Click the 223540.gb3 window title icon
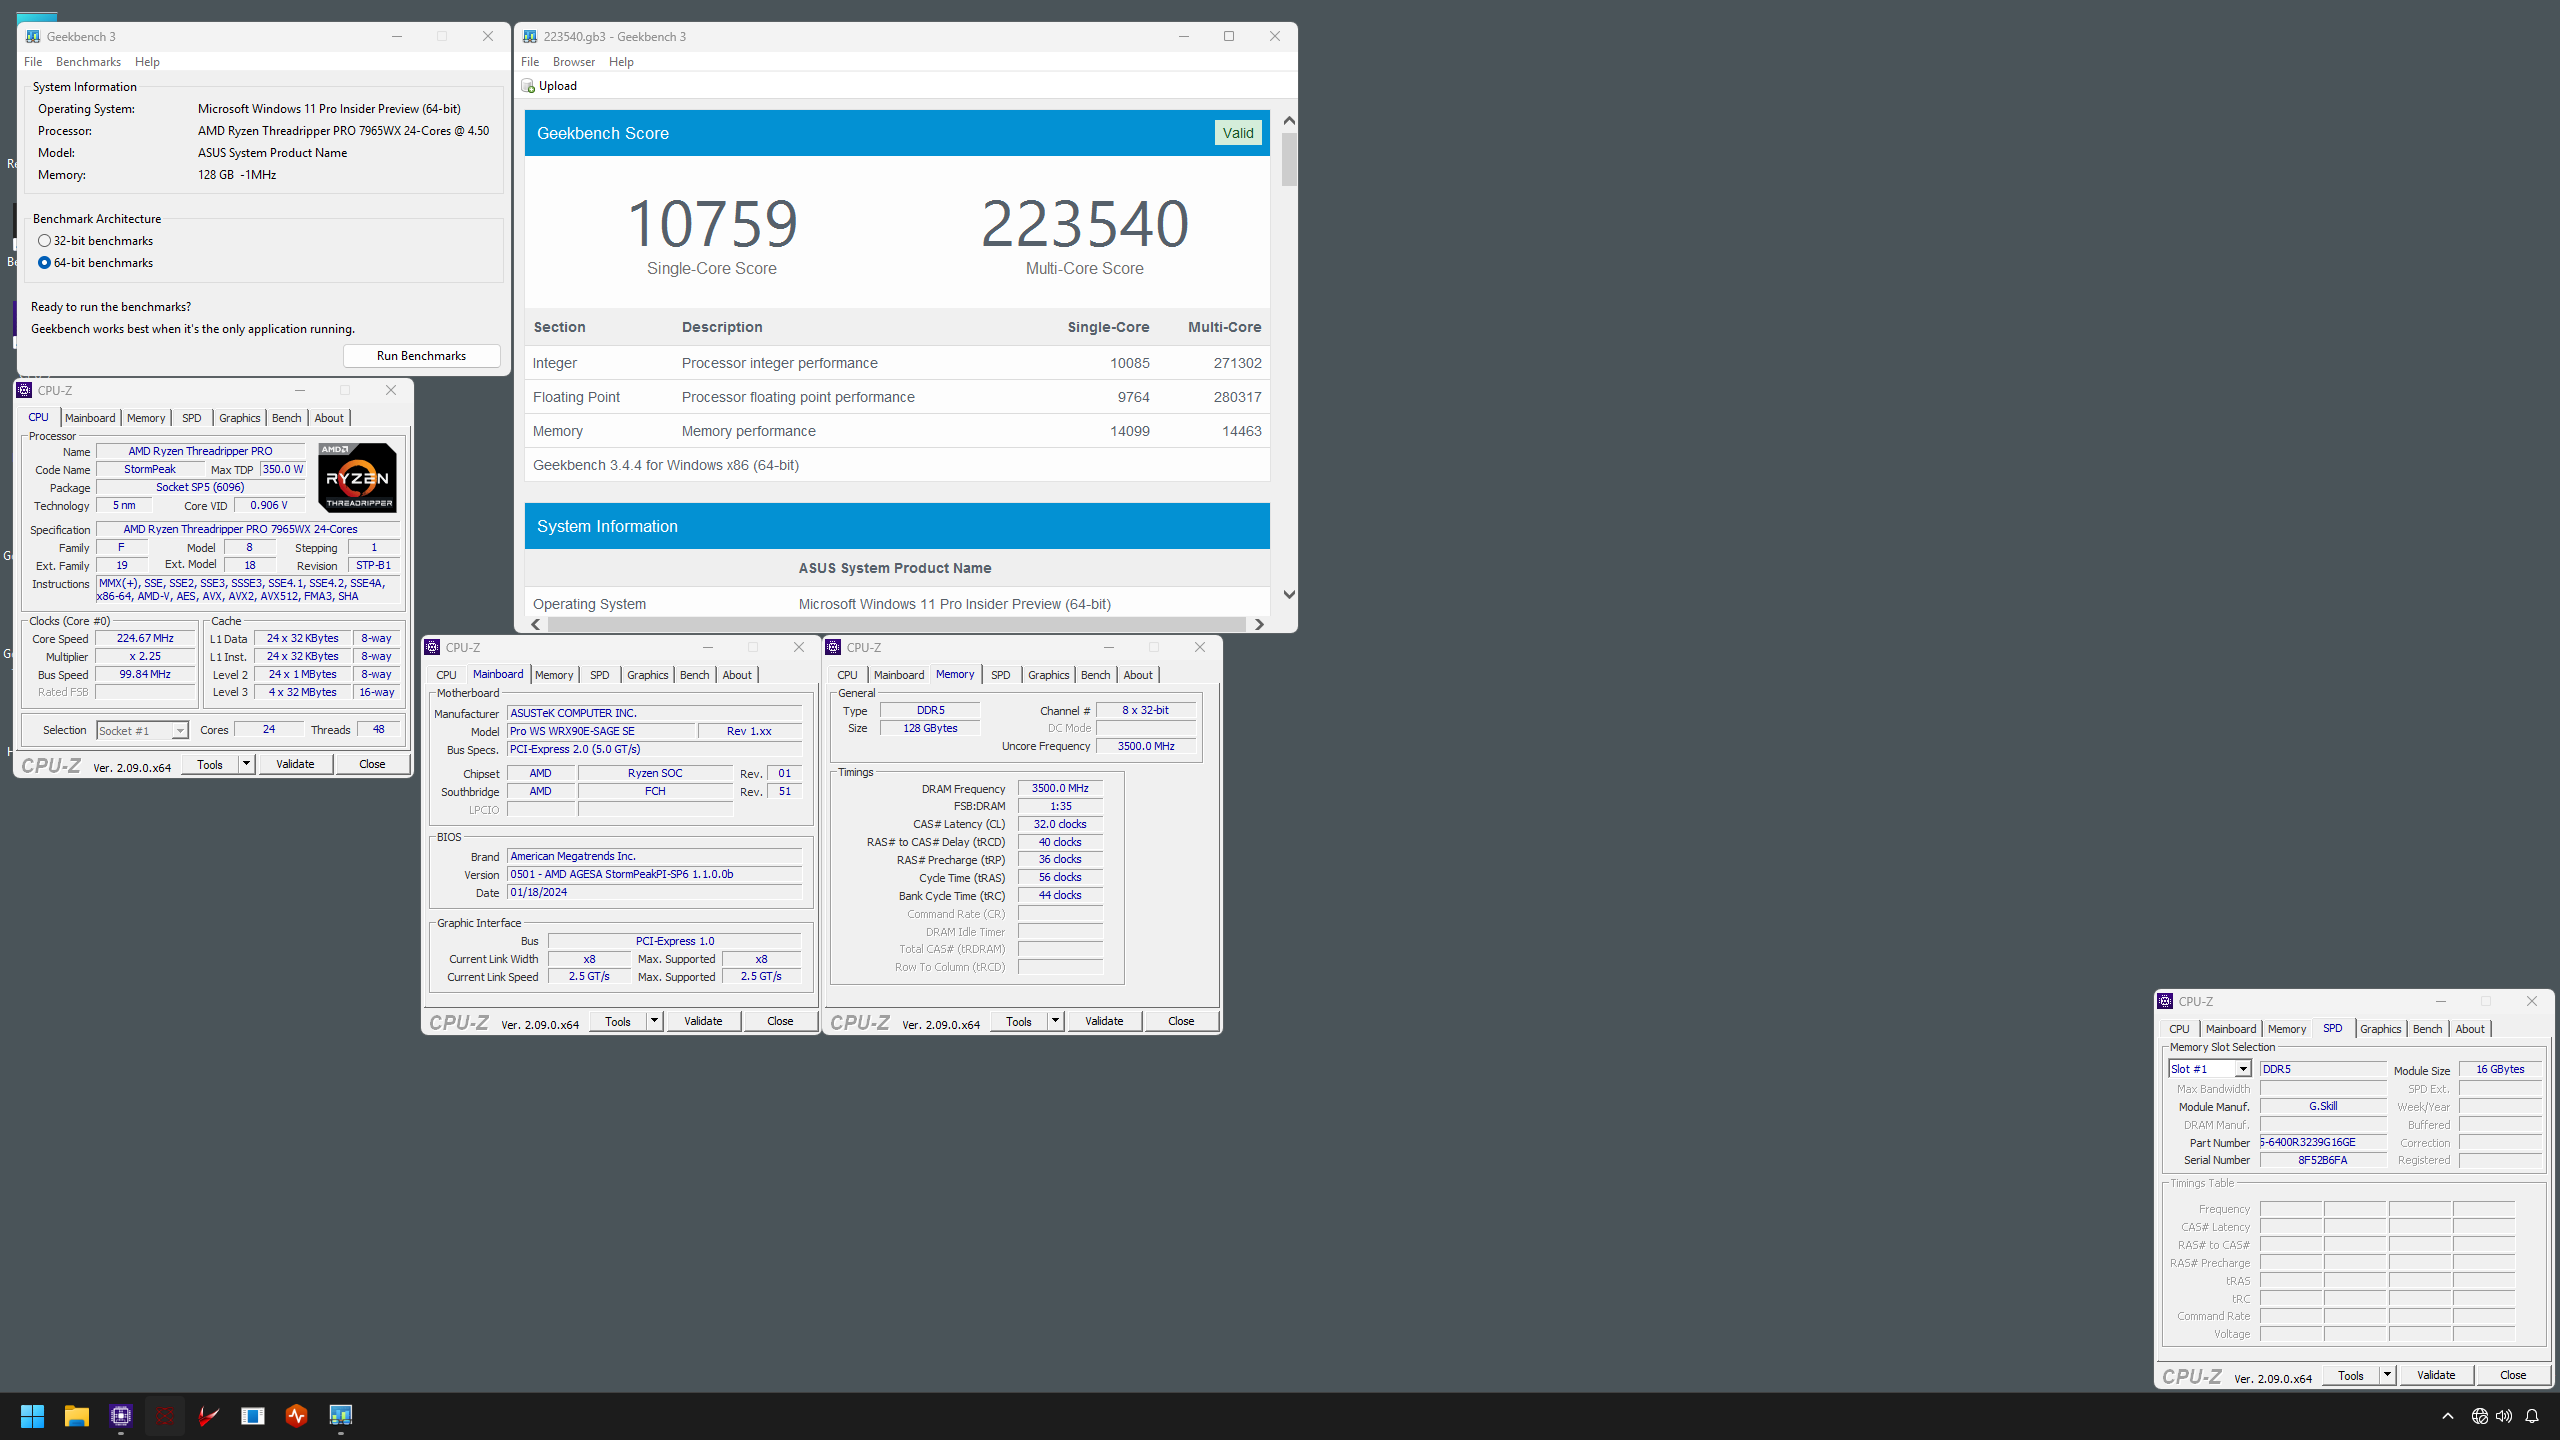This screenshot has height=1440, width=2560. (x=530, y=36)
